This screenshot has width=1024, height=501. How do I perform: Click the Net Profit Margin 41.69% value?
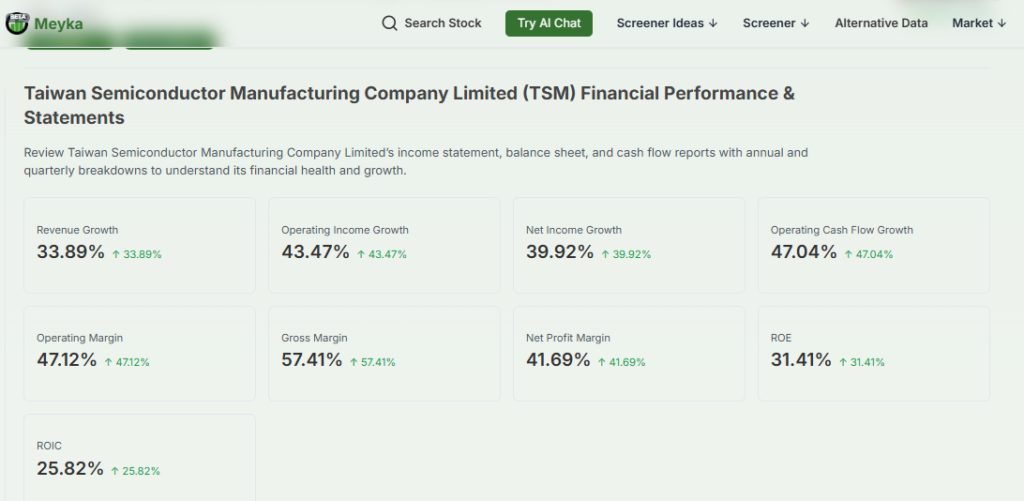pyautogui.click(x=558, y=360)
